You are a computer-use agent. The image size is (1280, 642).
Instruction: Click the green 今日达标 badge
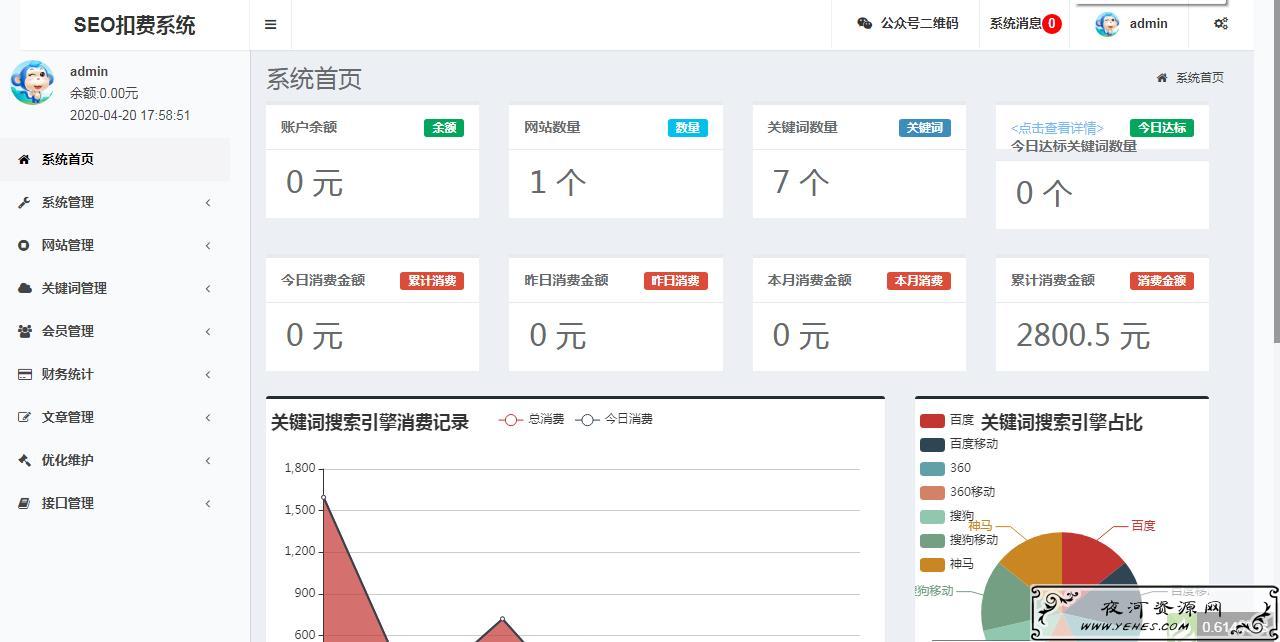[1162, 128]
